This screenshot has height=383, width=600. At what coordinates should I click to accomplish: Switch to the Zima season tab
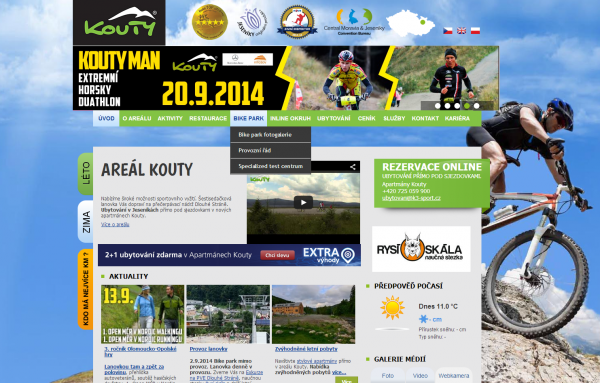(86, 222)
